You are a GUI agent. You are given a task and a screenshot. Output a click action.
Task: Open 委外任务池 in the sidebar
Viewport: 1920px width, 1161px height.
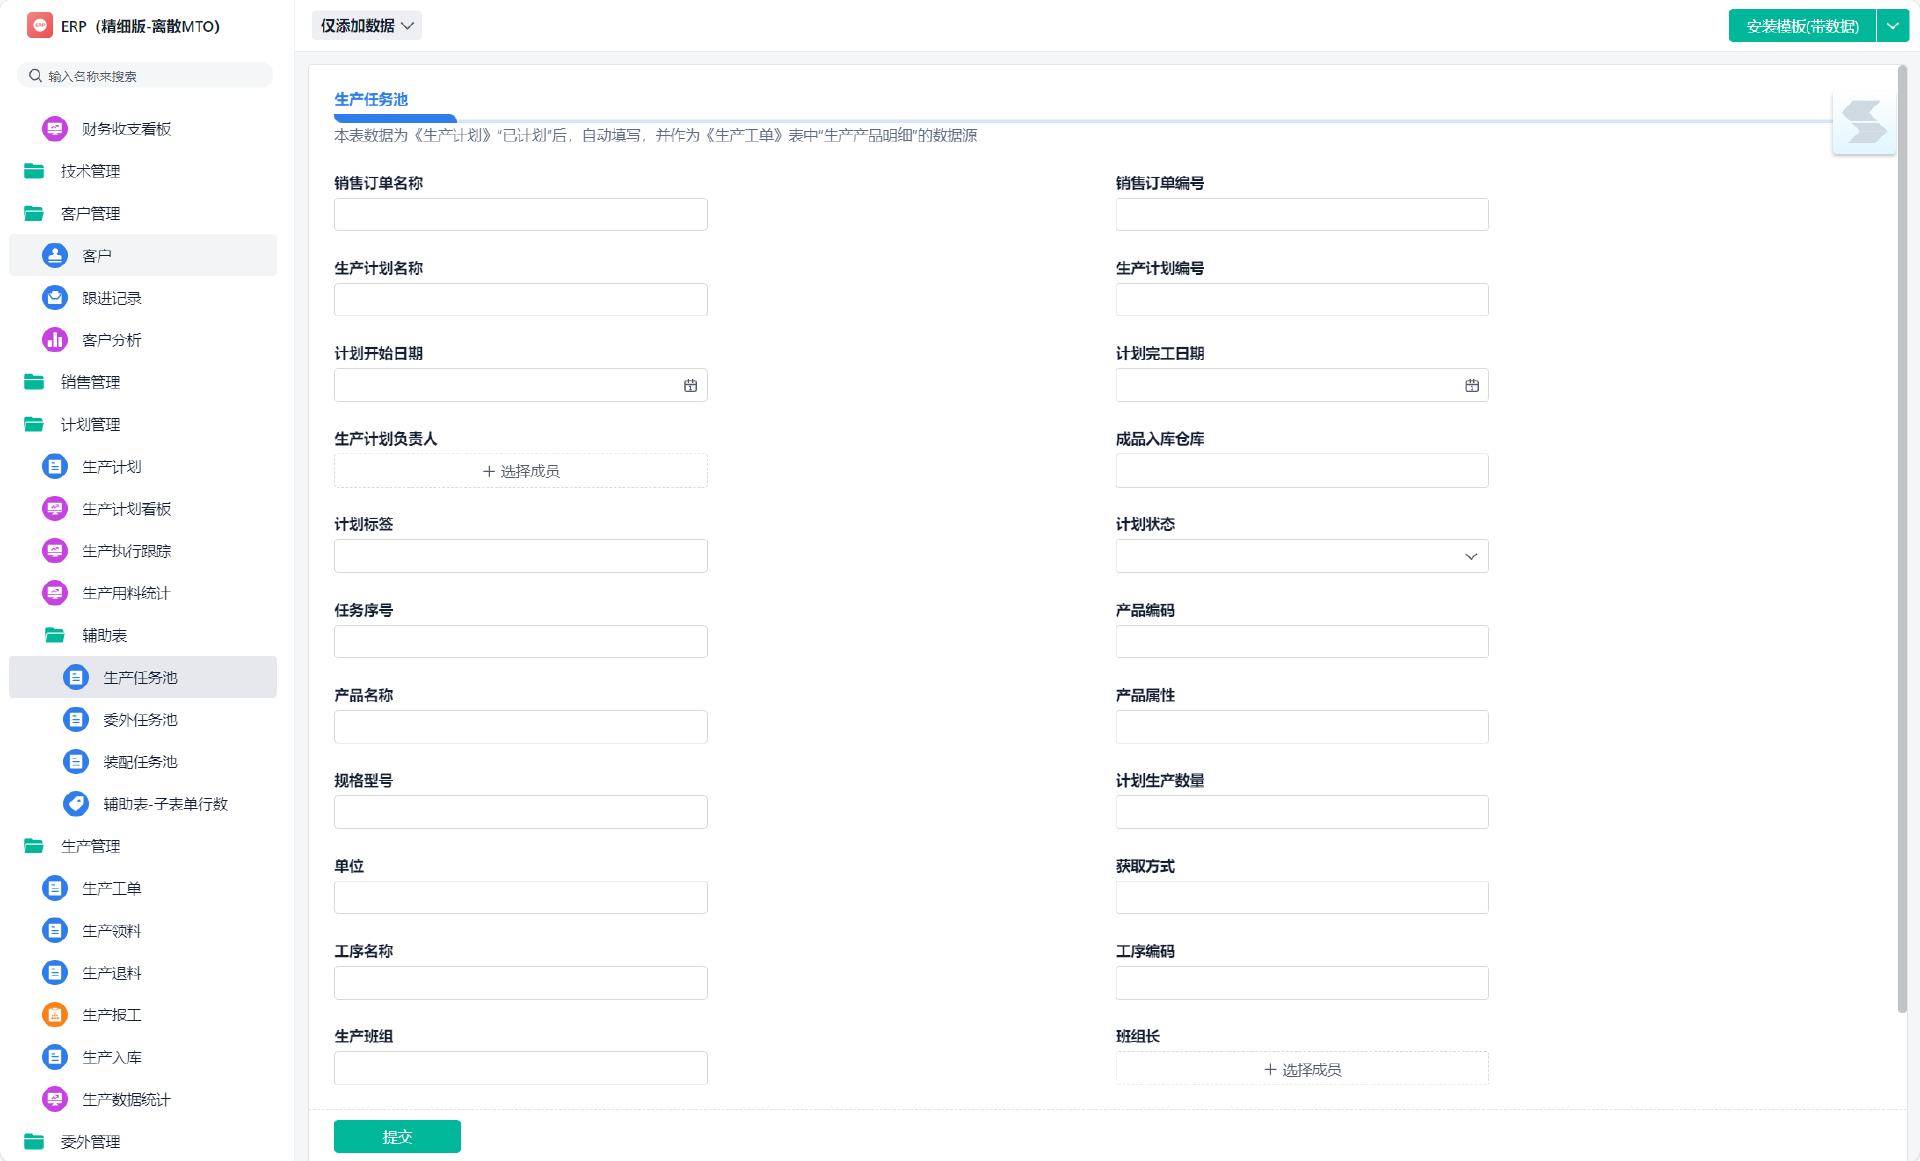140,720
